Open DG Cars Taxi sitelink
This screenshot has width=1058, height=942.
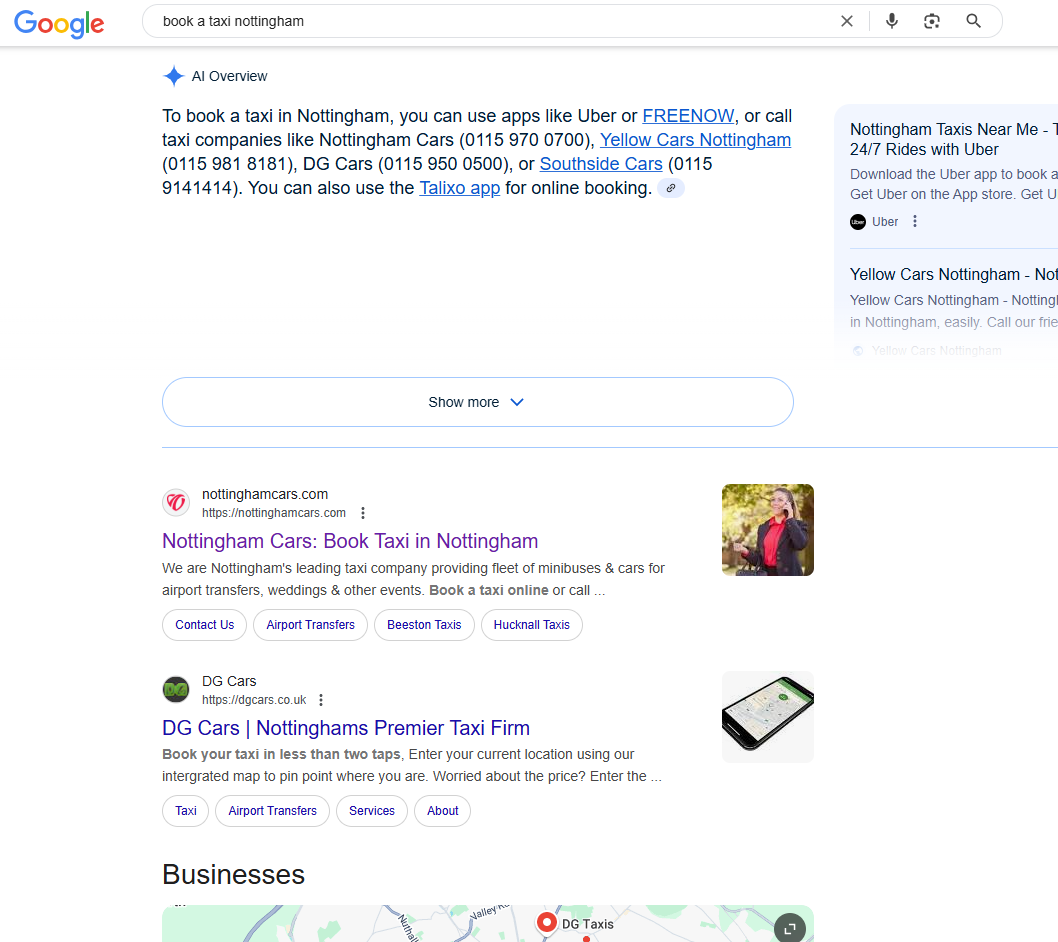click(186, 810)
